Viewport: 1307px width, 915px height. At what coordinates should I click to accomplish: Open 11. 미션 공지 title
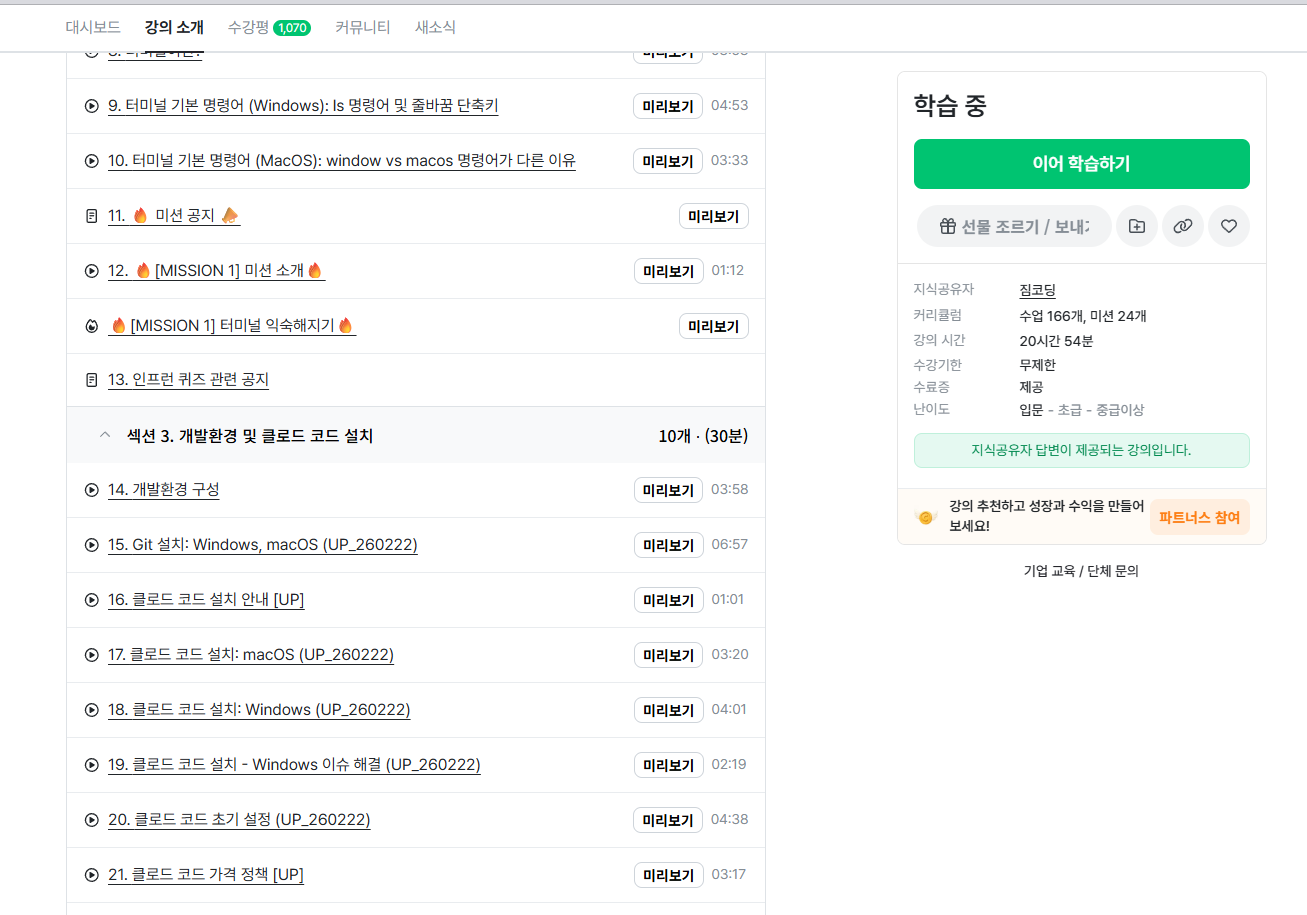click(174, 216)
